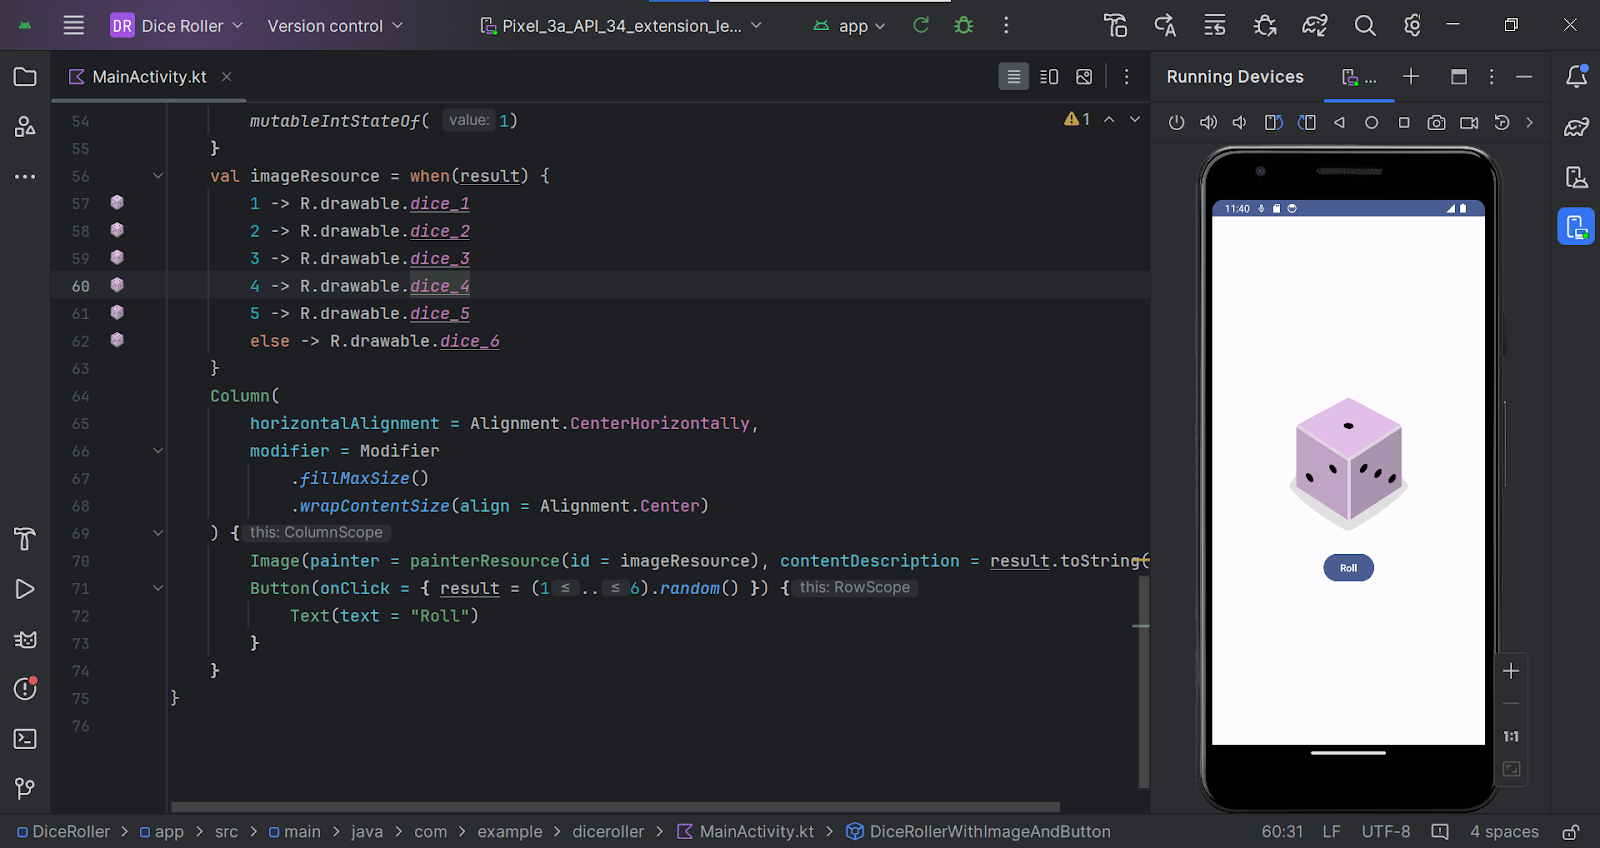The width and height of the screenshot is (1600, 848).
Task: Show more emulator toolbar actions chevron
Action: point(1529,123)
